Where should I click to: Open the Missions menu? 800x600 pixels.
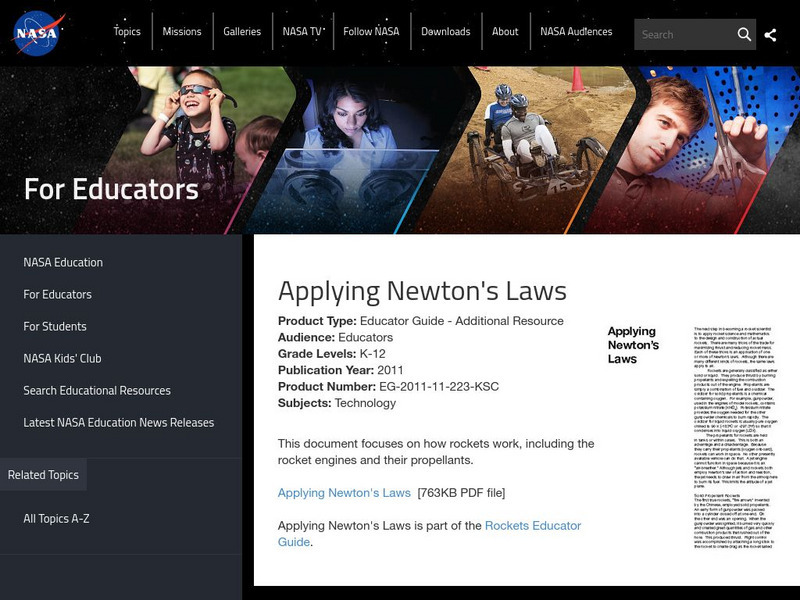(x=182, y=32)
